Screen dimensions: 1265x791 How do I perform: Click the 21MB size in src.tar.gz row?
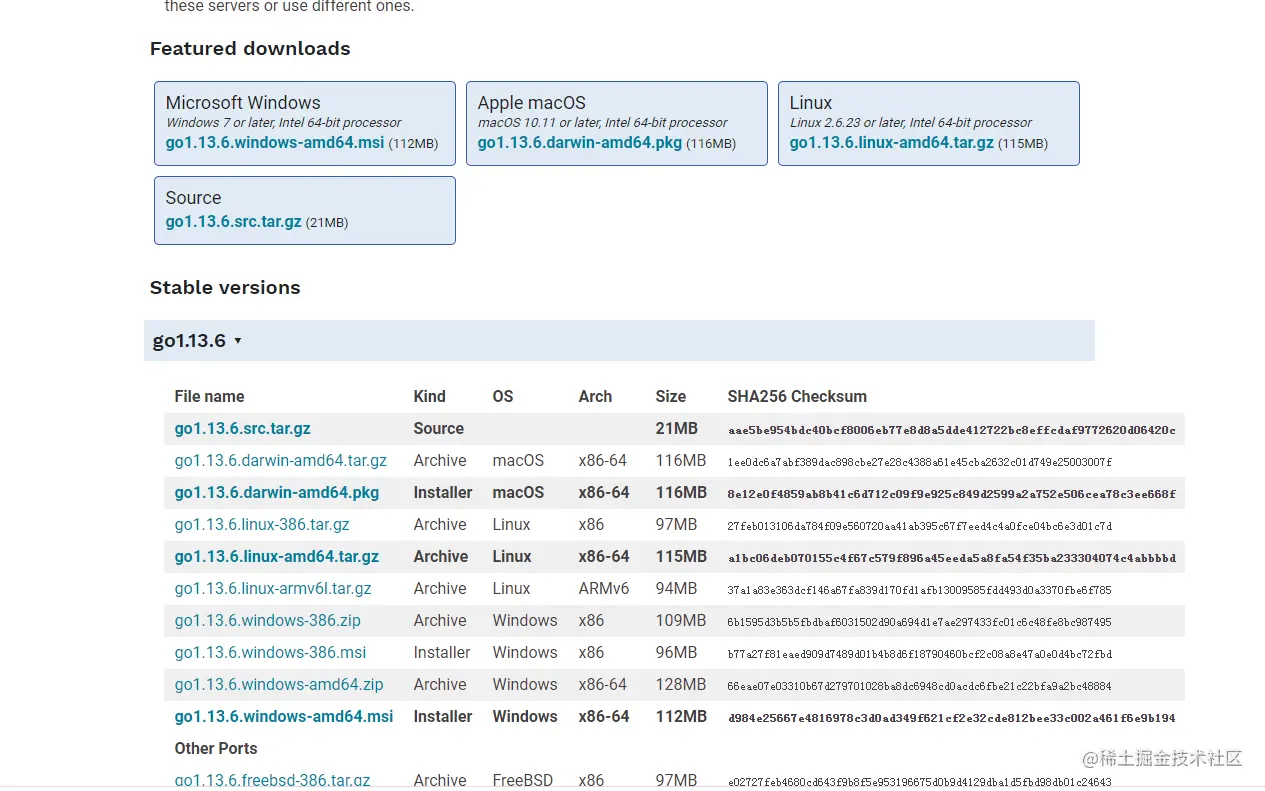coord(677,428)
